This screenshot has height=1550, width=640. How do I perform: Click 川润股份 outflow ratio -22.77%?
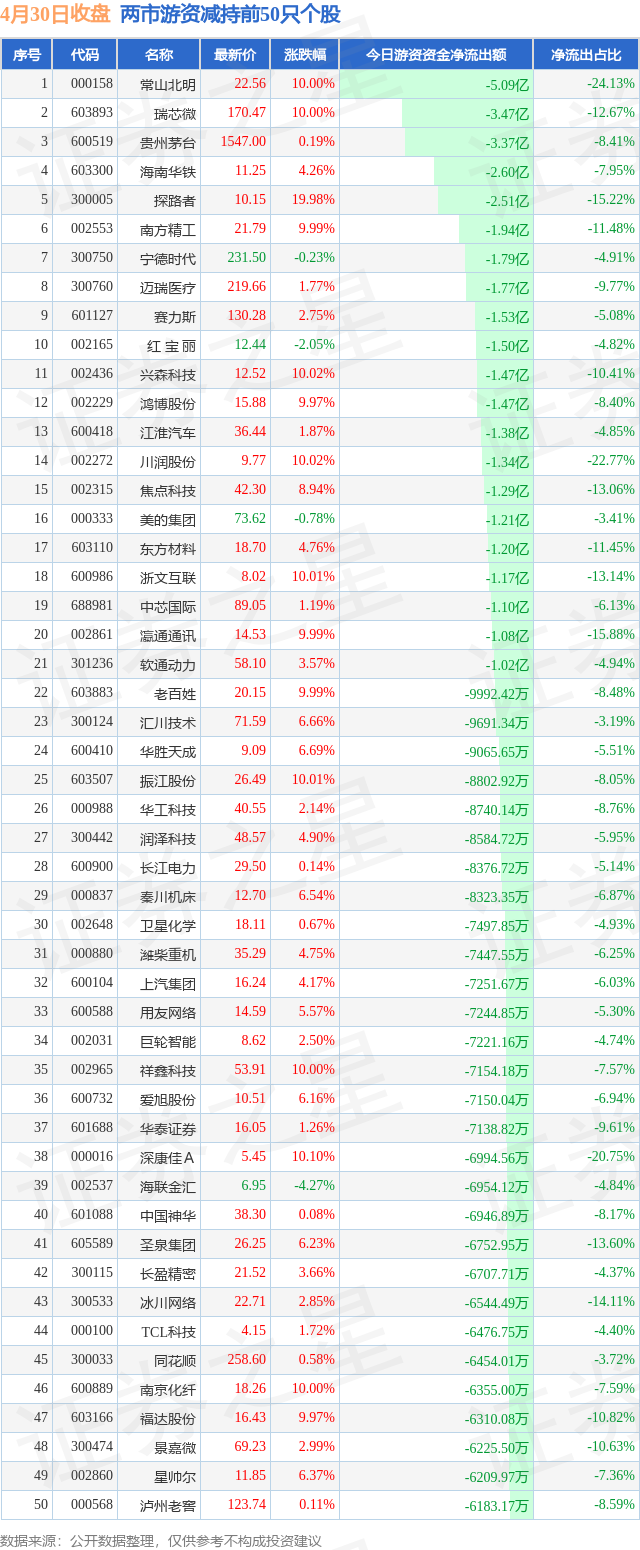[611, 461]
